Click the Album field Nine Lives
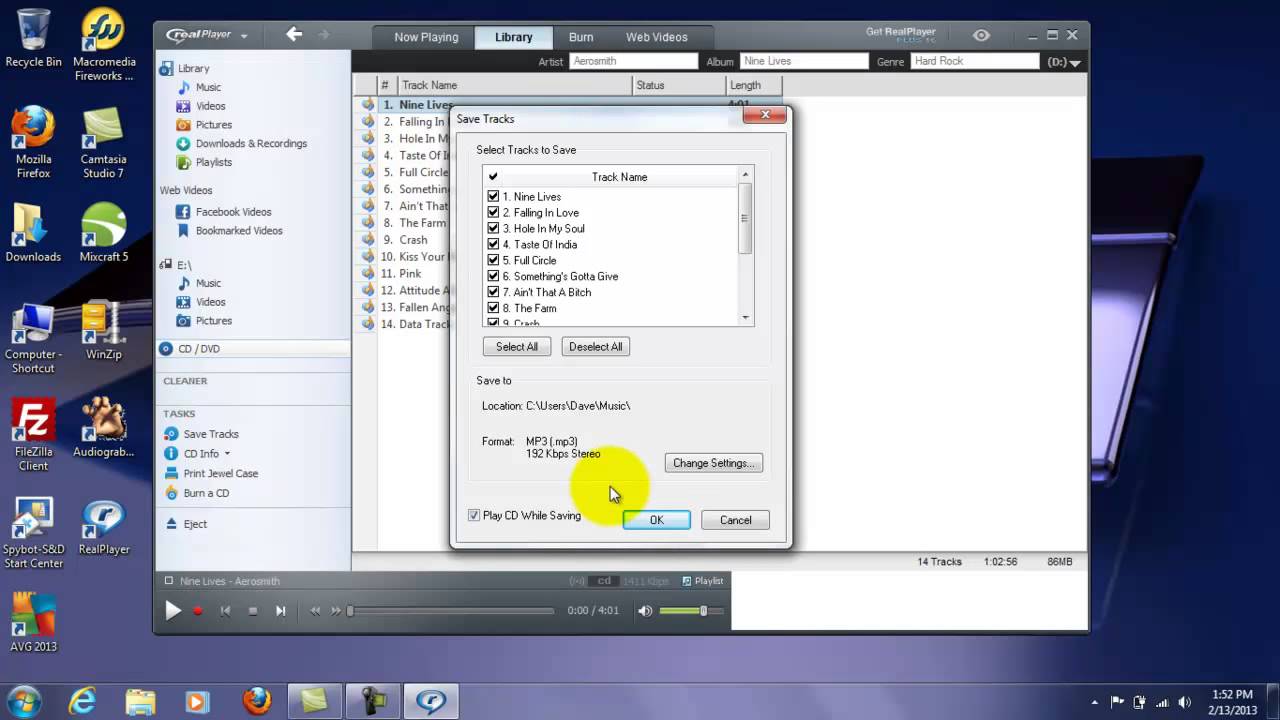Image resolution: width=1280 pixels, height=720 pixels. [804, 62]
